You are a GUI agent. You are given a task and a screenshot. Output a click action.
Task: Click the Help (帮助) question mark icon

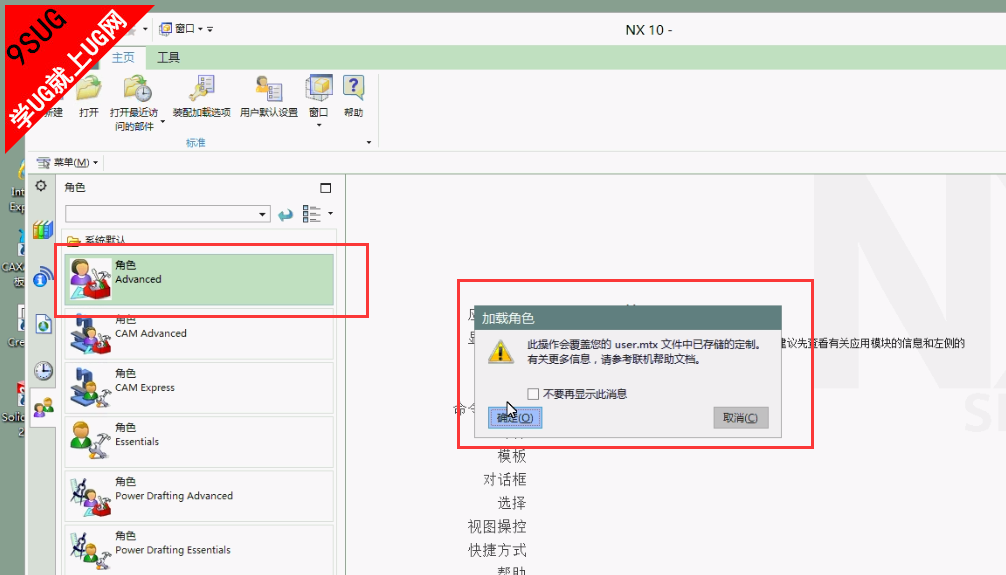click(x=354, y=89)
